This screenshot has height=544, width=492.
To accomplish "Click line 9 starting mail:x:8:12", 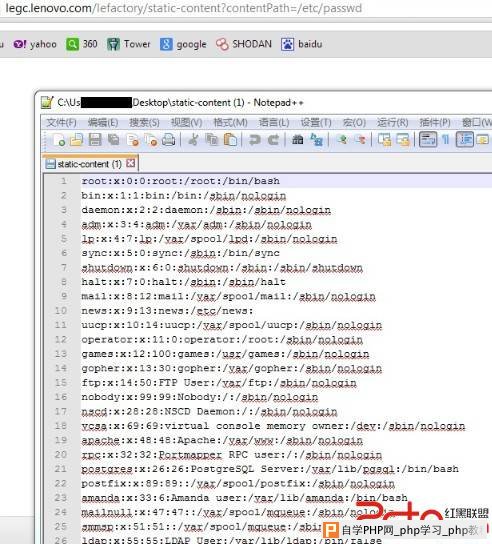I will click(229, 296).
